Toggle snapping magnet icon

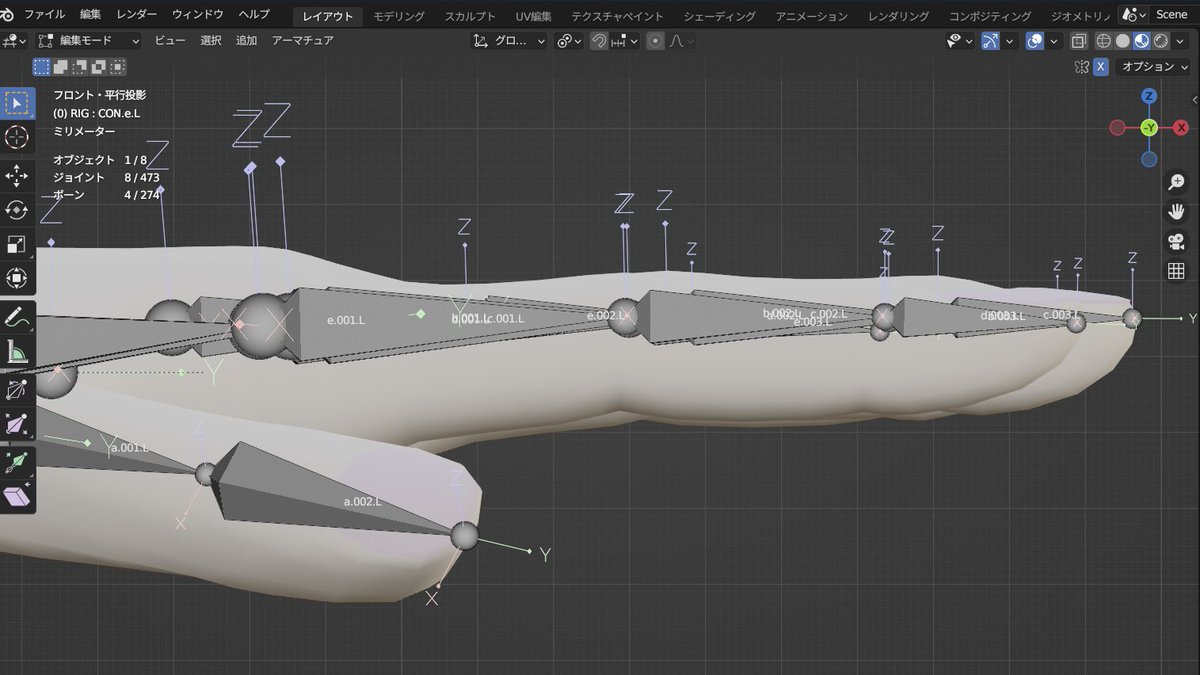pyautogui.click(x=598, y=41)
